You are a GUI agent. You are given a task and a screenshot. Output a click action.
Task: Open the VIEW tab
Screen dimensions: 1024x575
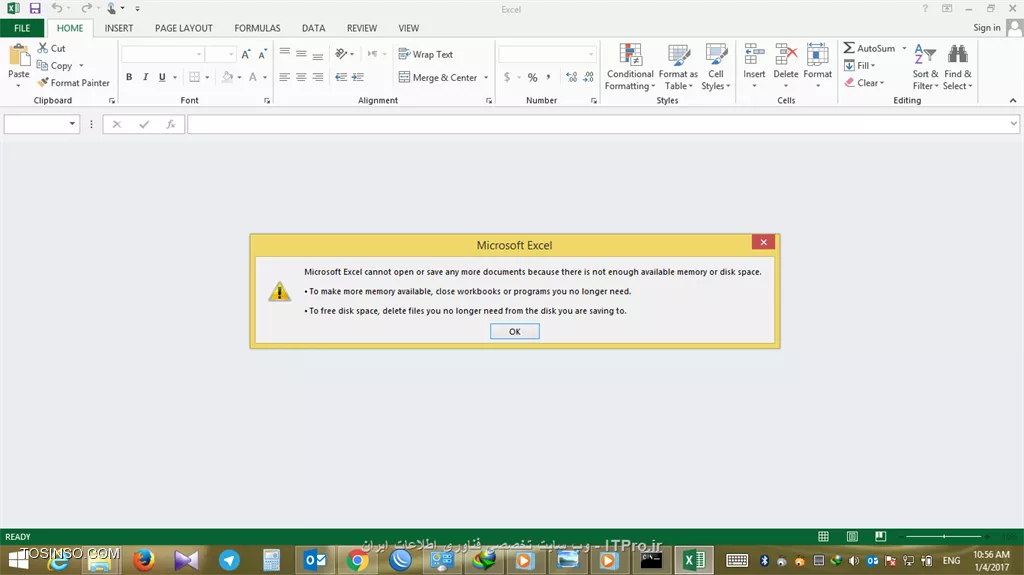coord(409,28)
